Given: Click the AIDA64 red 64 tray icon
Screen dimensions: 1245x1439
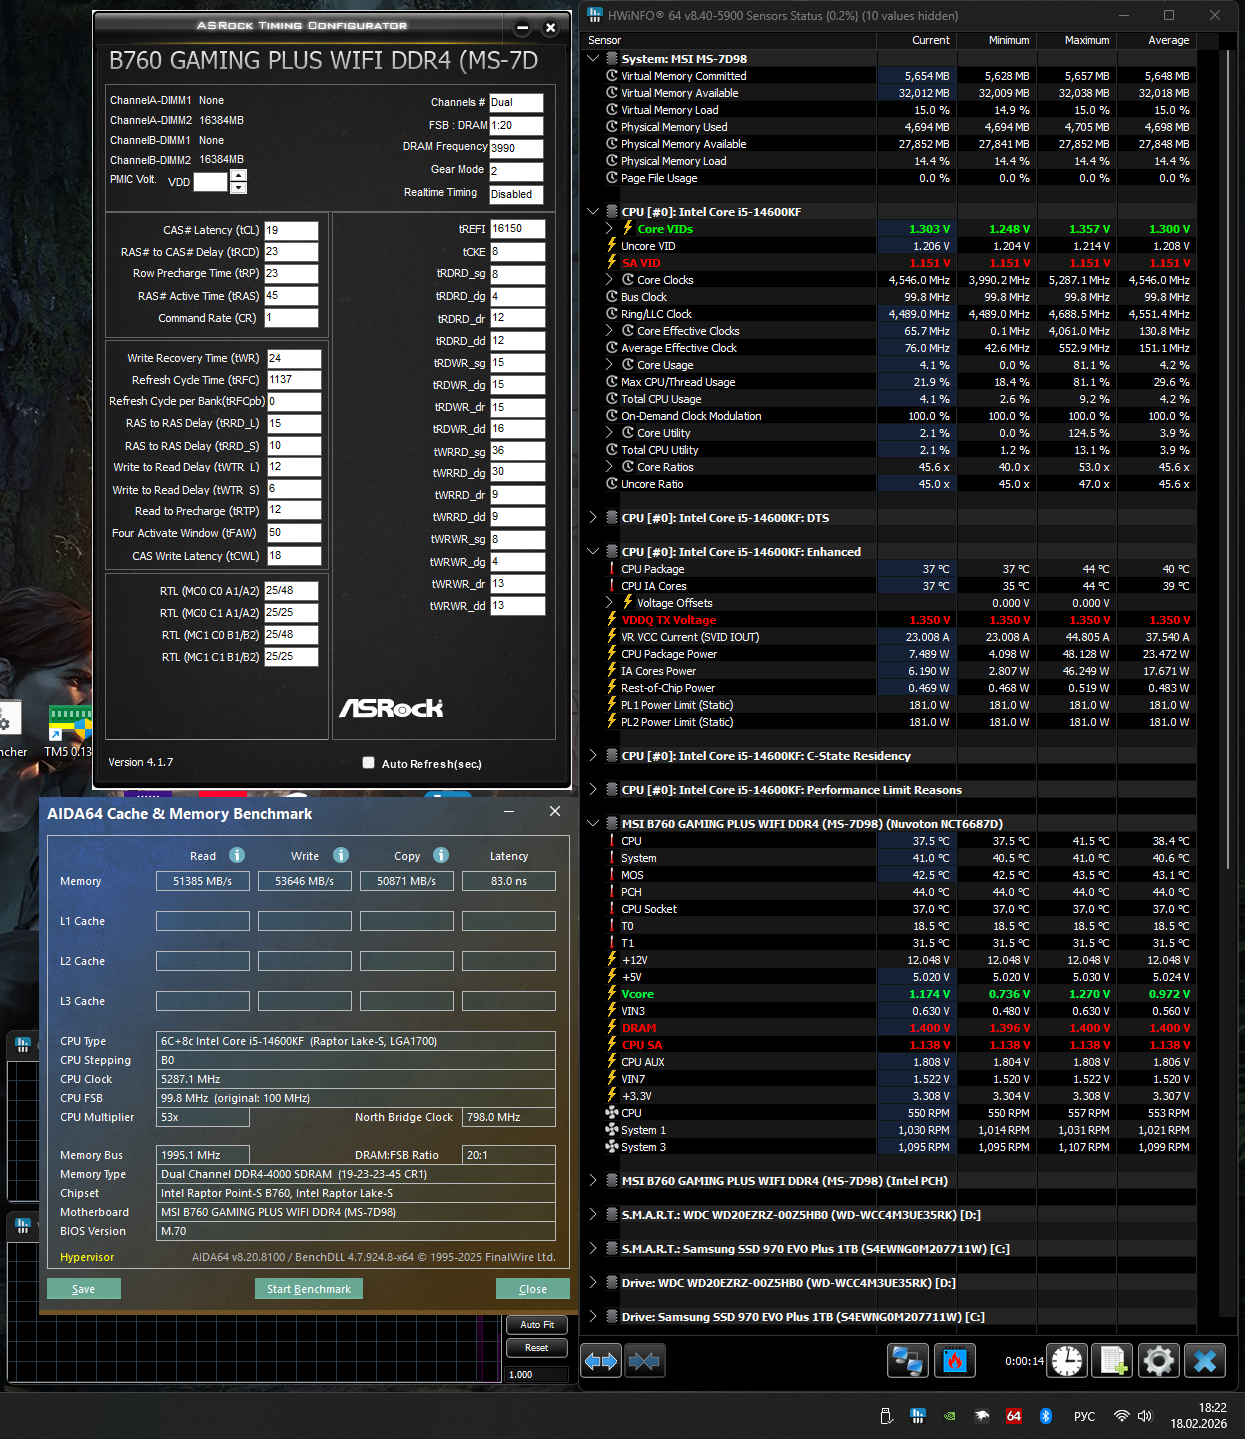Looking at the screenshot, I should [1013, 1416].
